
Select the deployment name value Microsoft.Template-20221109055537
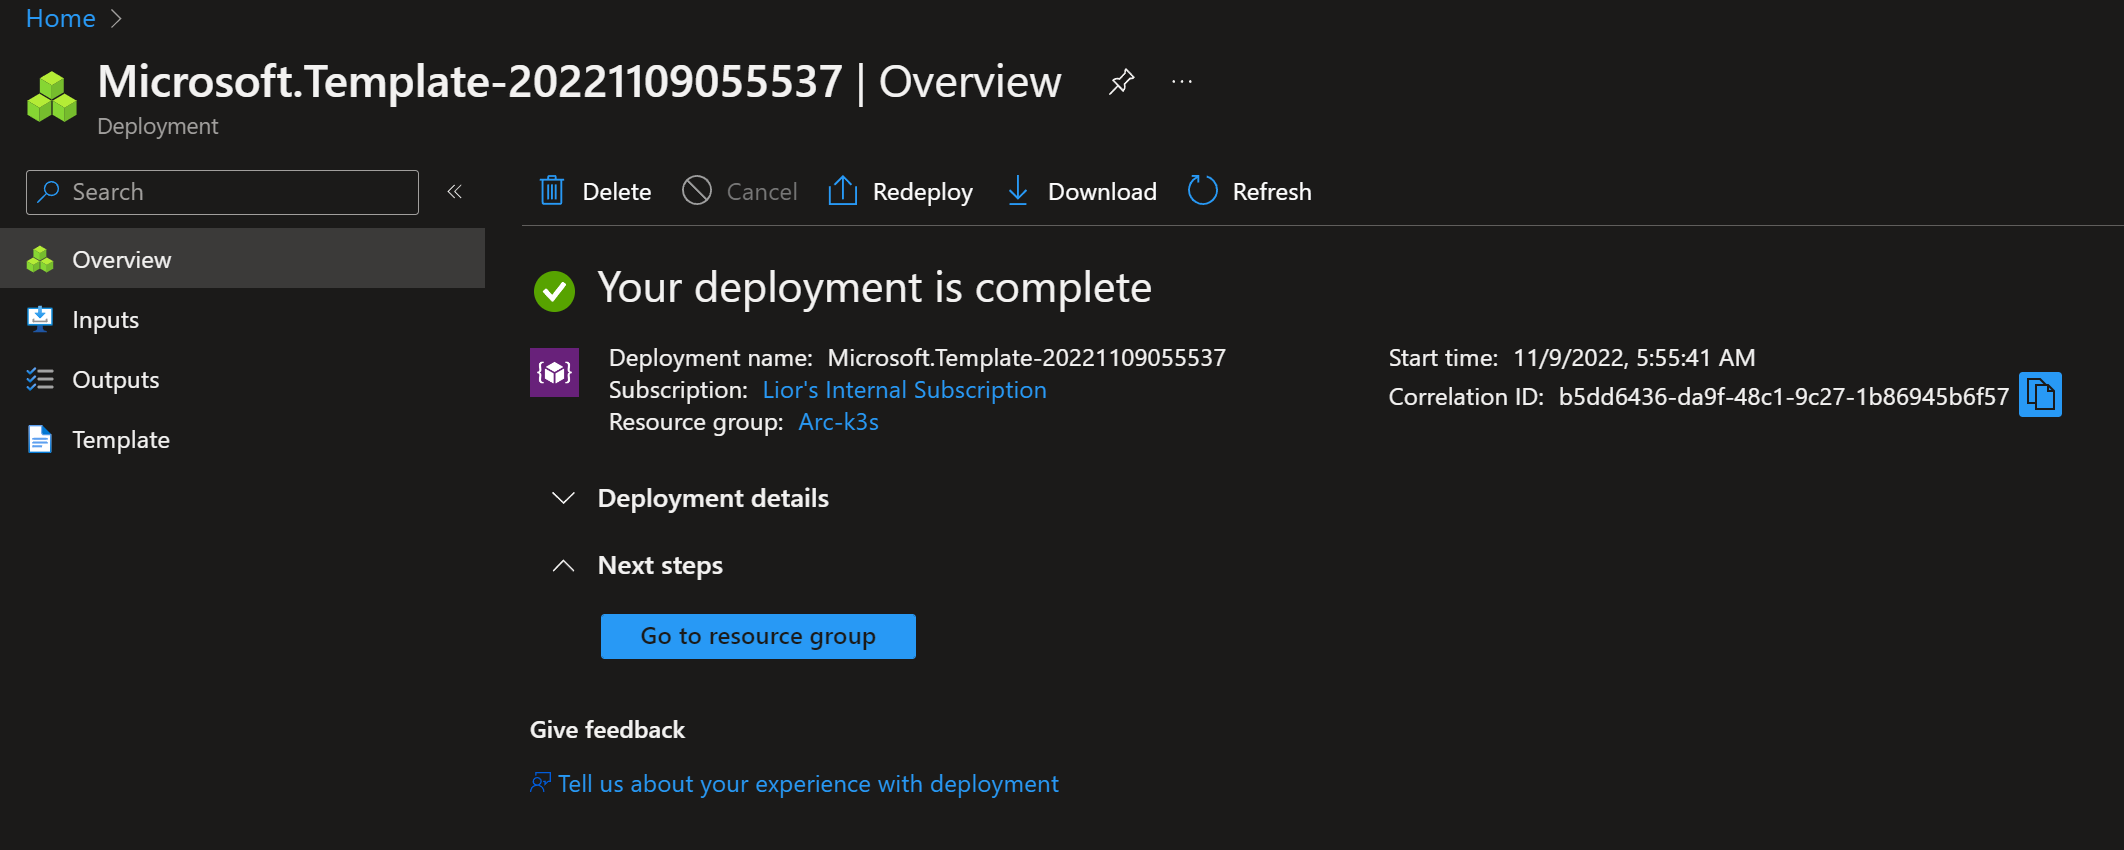click(1026, 358)
